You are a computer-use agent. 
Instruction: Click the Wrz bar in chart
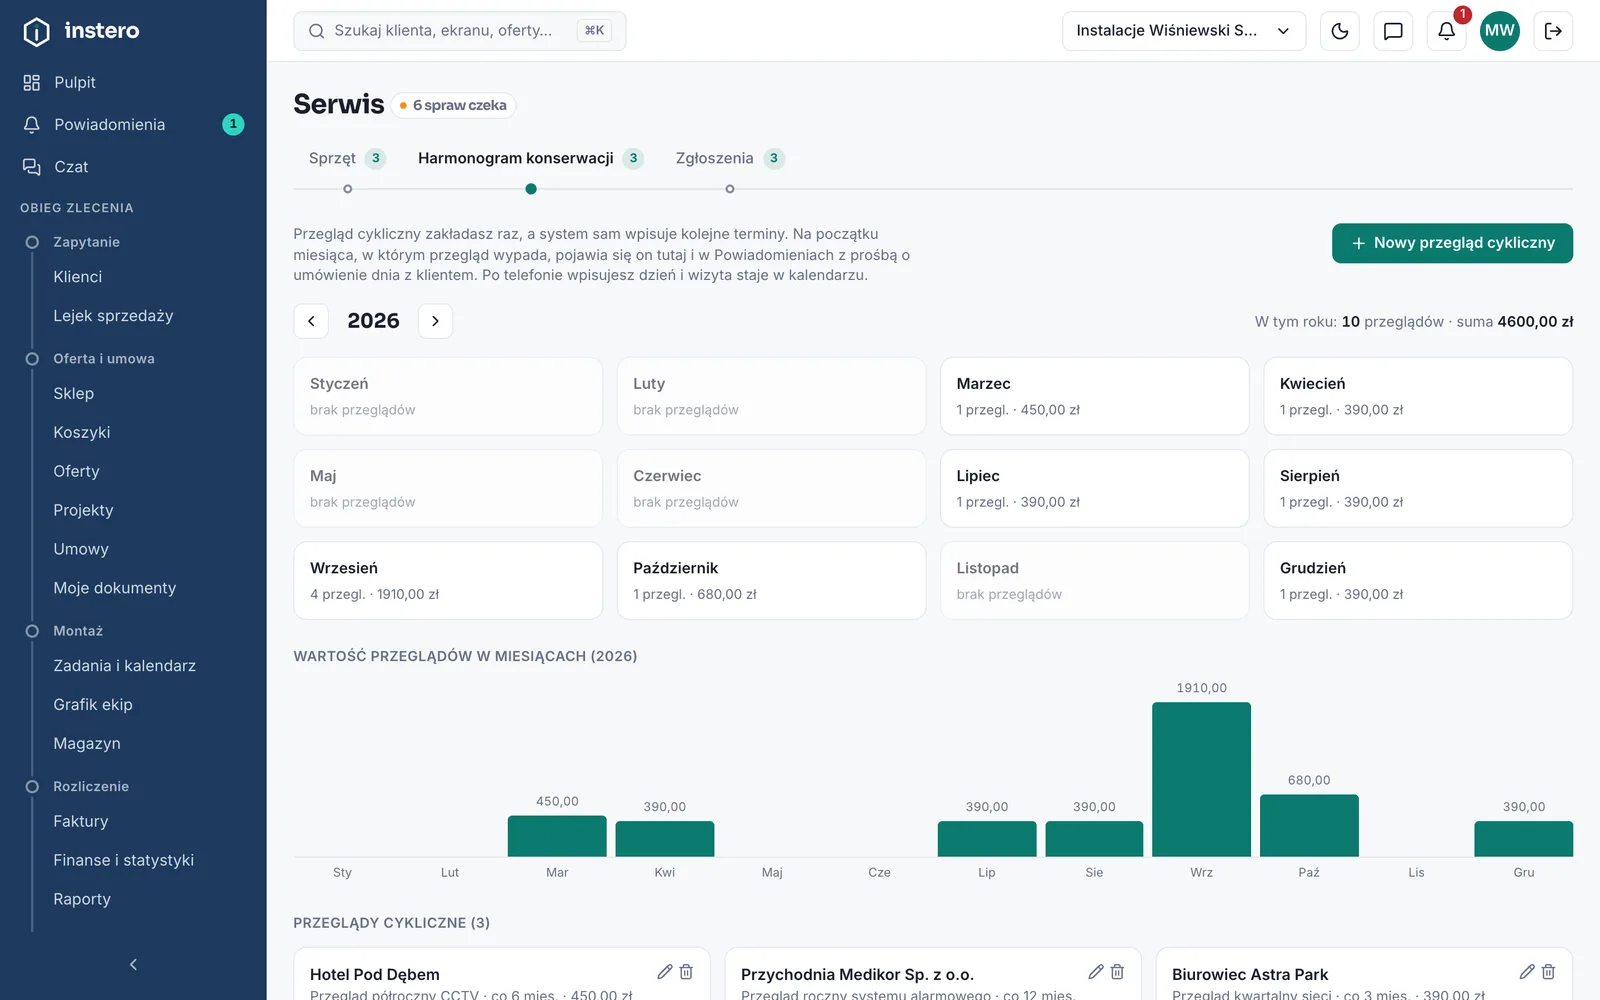click(1201, 779)
